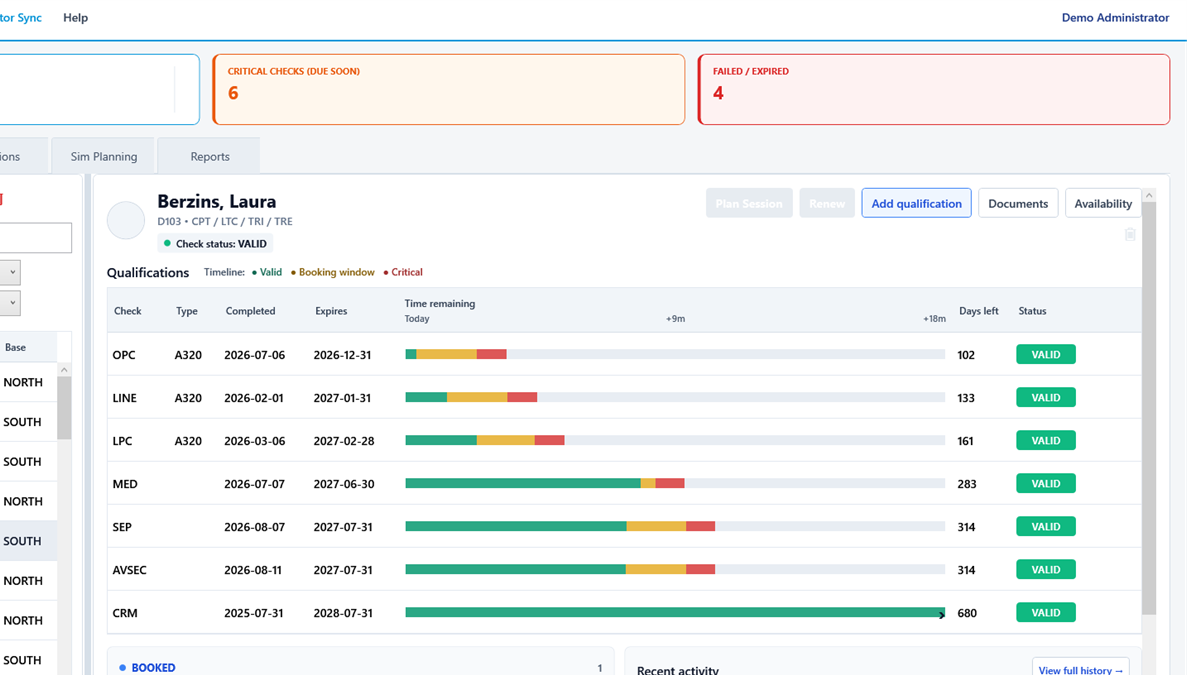1200x675 pixels.
Task: Click the Expires column header
Action: pyautogui.click(x=331, y=311)
